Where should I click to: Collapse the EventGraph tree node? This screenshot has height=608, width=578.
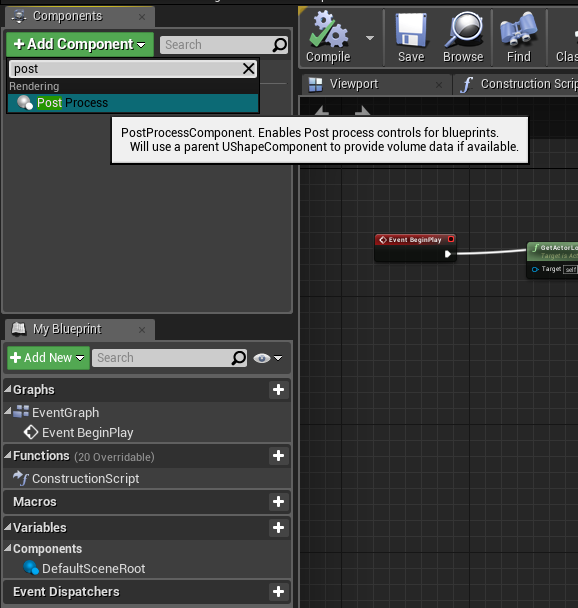point(8,412)
